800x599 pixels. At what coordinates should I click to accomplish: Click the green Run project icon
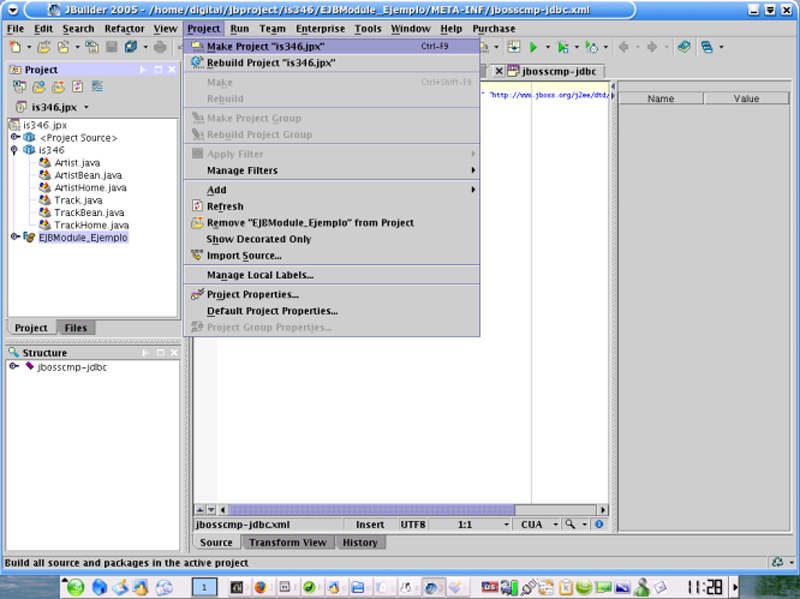pyautogui.click(x=534, y=47)
